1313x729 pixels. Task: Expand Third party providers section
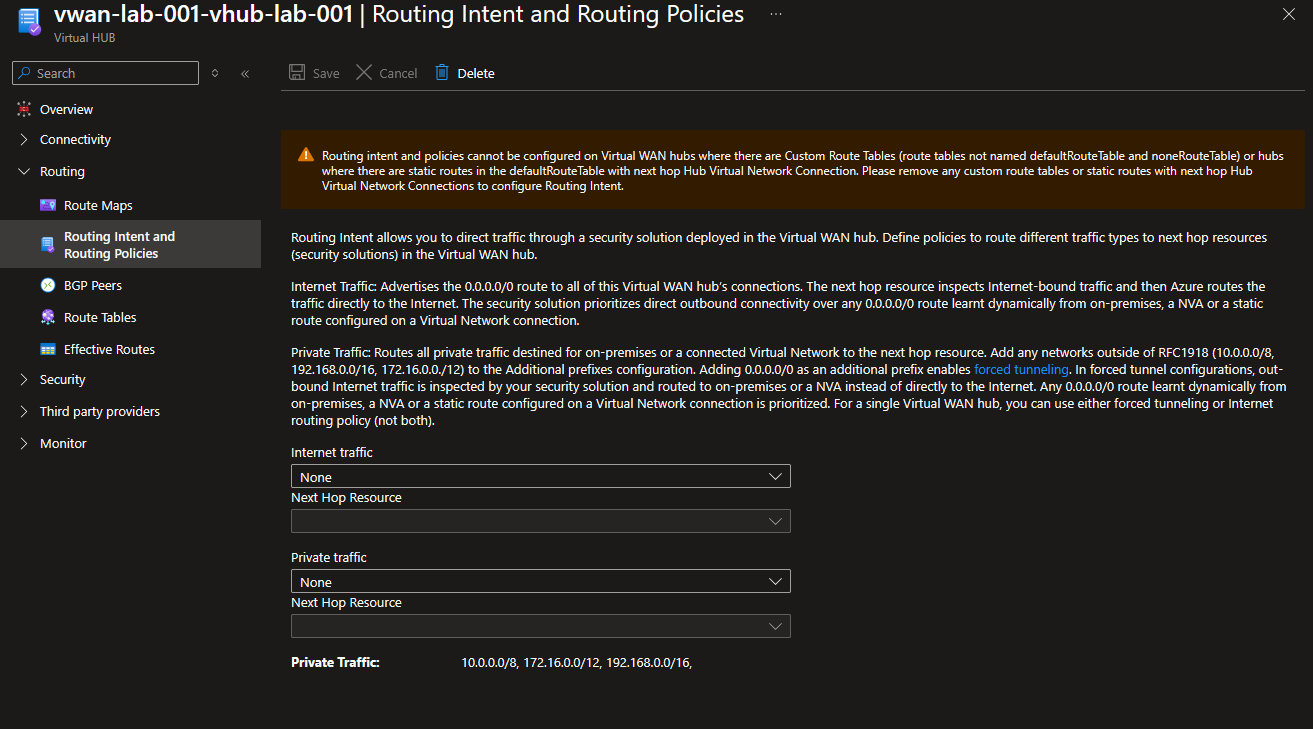[x=24, y=411]
